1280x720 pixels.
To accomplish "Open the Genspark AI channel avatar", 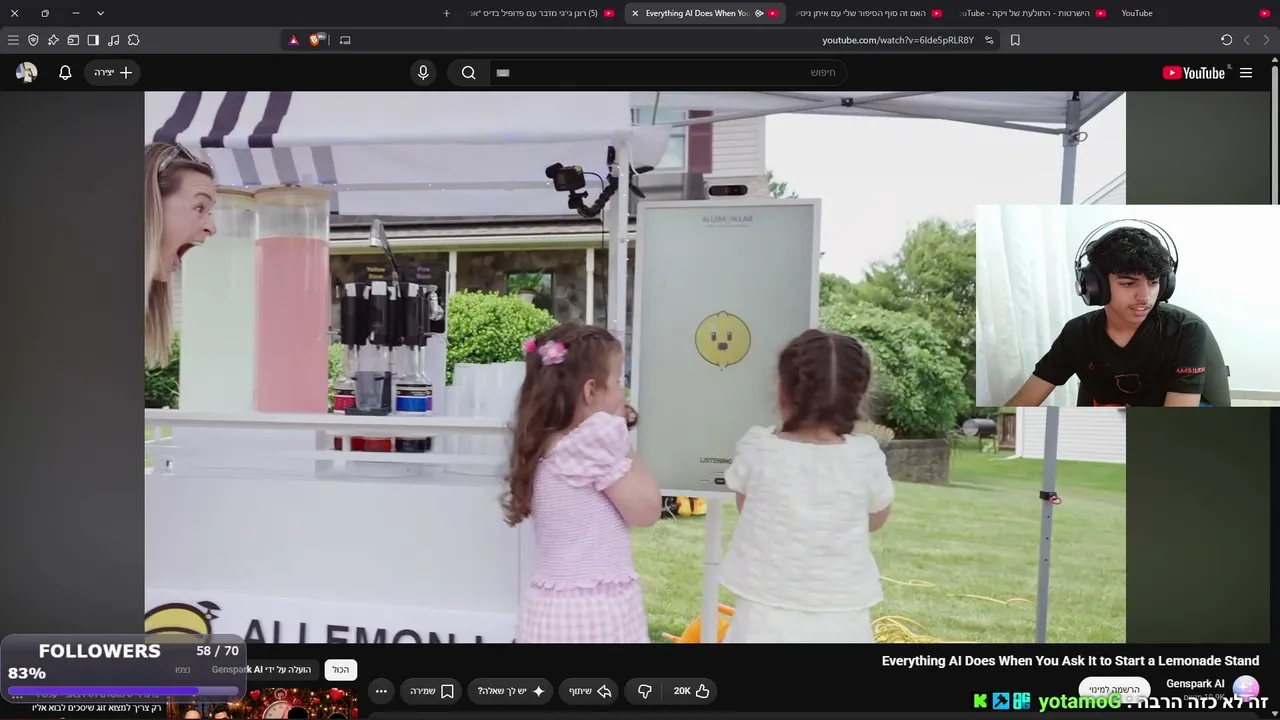I will (x=1246, y=688).
